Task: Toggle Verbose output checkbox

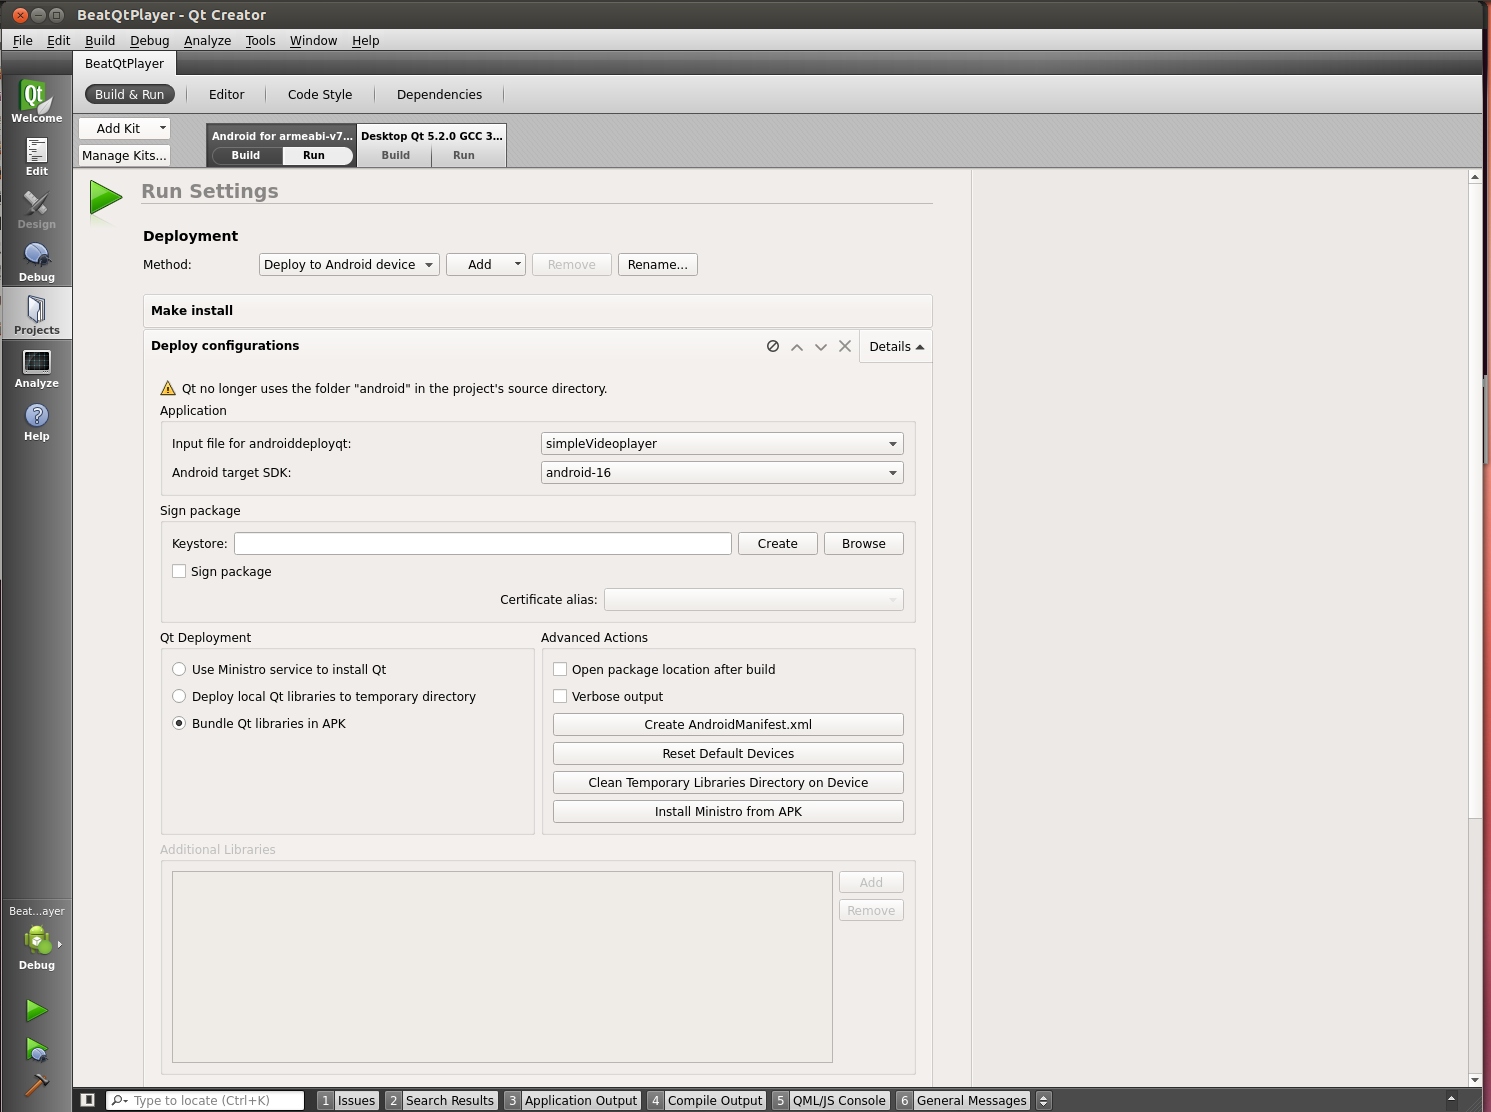Action: (560, 696)
